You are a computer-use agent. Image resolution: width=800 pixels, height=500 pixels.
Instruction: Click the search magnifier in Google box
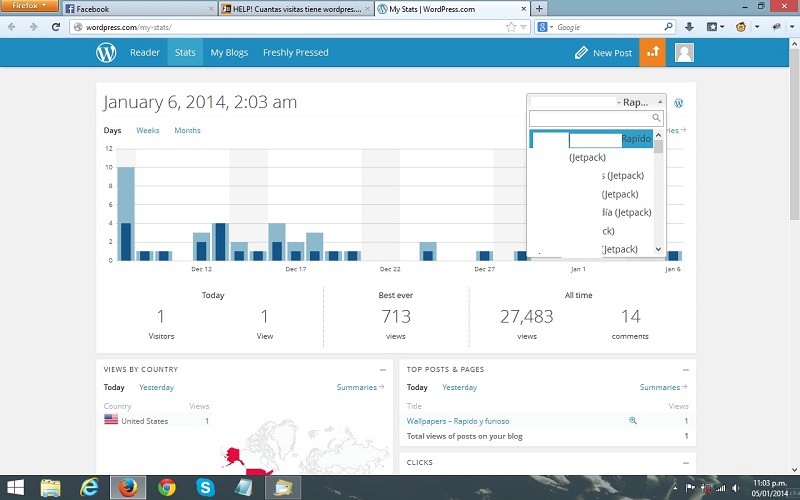pyautogui.click(x=668, y=27)
